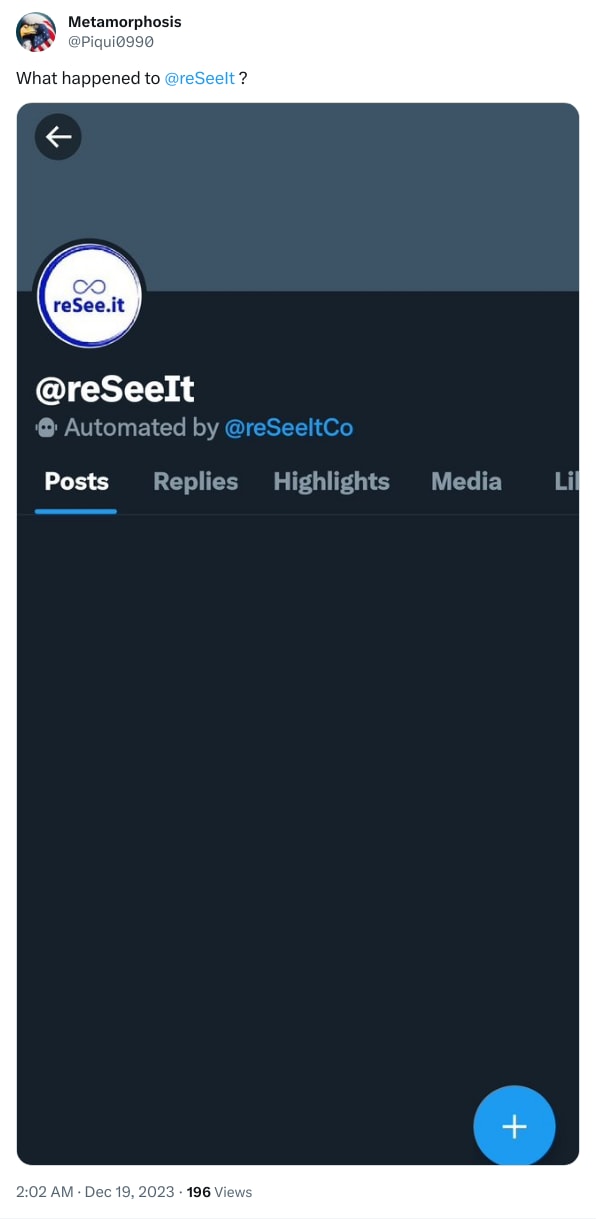Switch to the Replies tab

coord(195,482)
